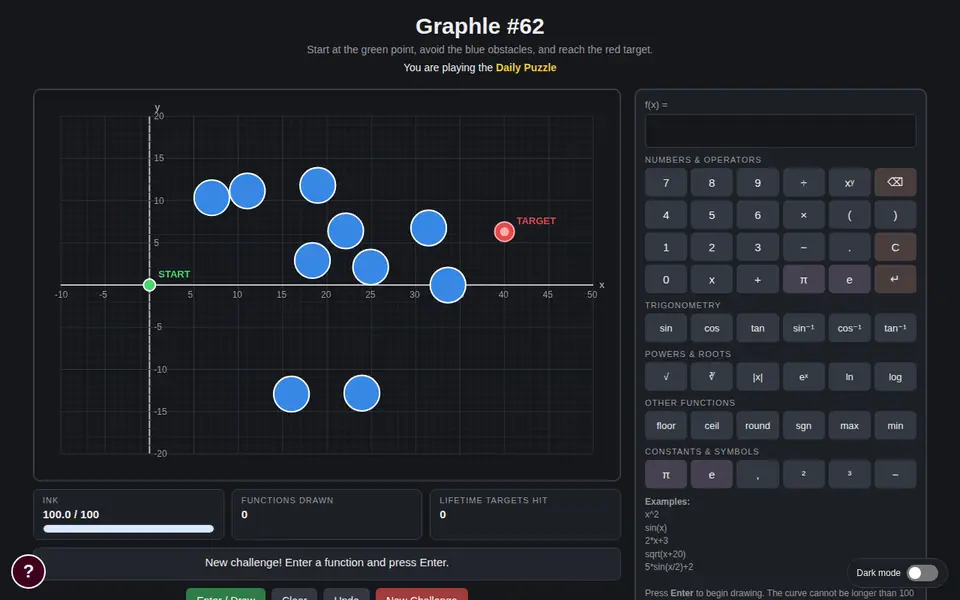960x600 pixels.
Task: Click the green START point on graph
Action: [149, 285]
